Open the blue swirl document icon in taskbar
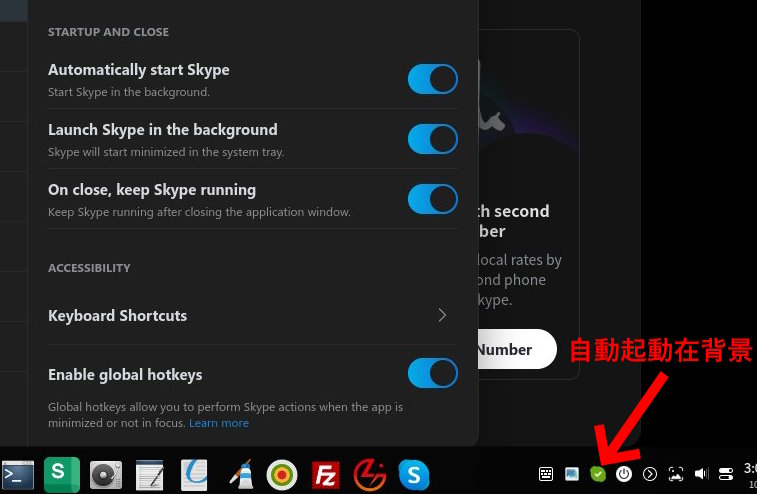Screen dimensions: 757x494 [195, 475]
